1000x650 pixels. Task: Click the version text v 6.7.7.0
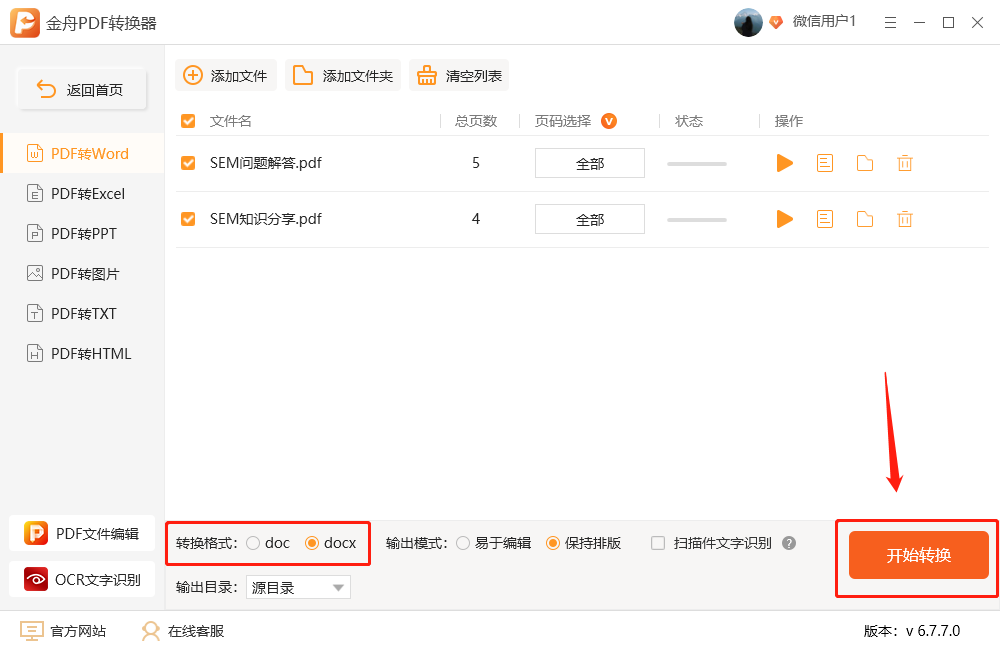(x=932, y=631)
